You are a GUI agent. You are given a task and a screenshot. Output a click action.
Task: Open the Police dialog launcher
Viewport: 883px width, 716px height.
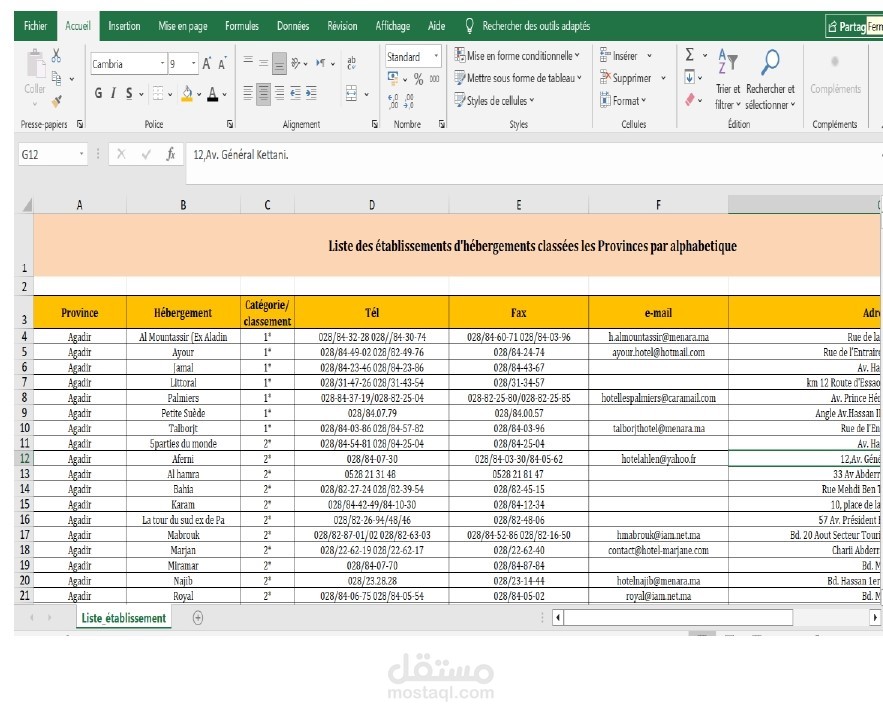tap(230, 124)
